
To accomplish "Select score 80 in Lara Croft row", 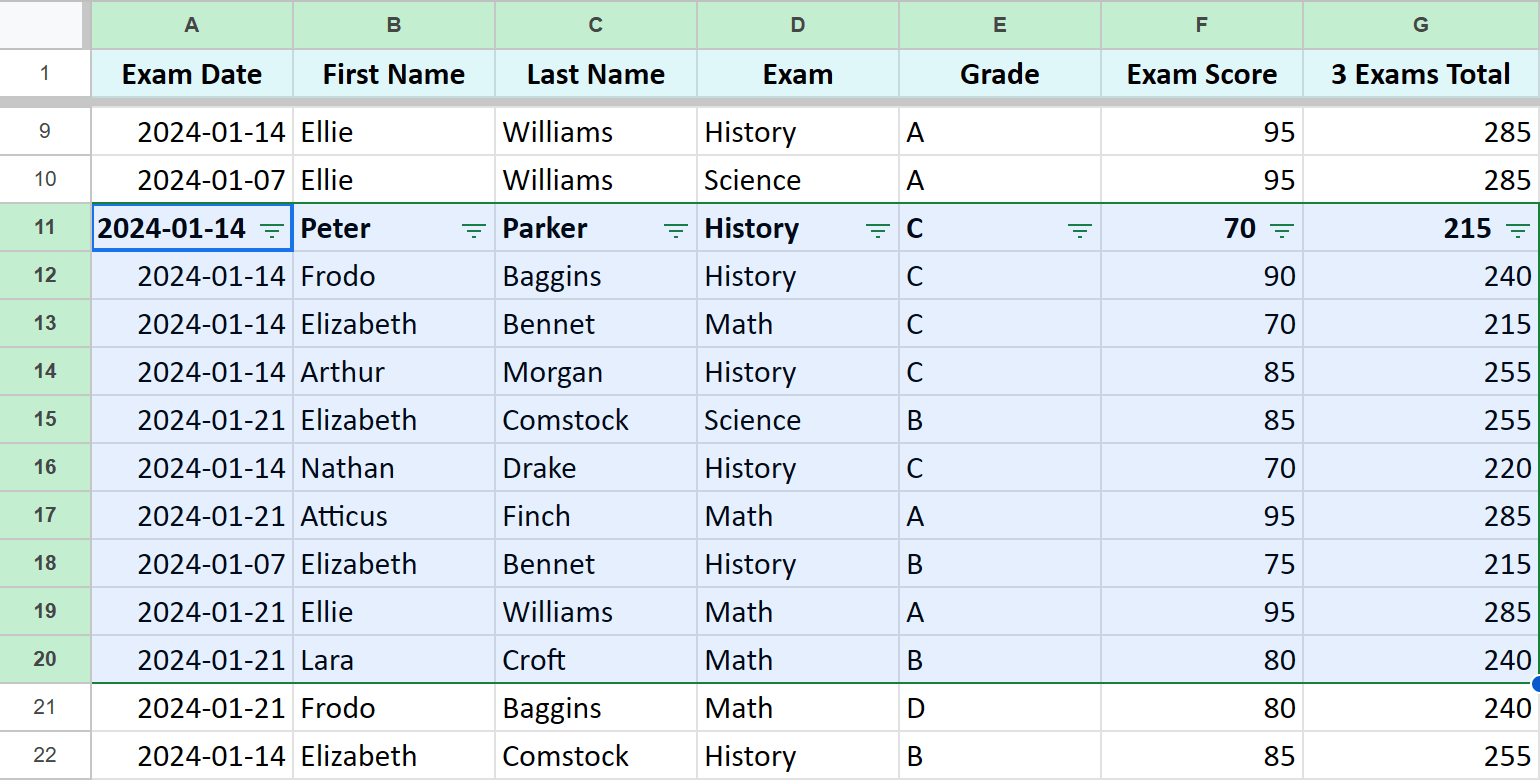I will (x=1202, y=660).
